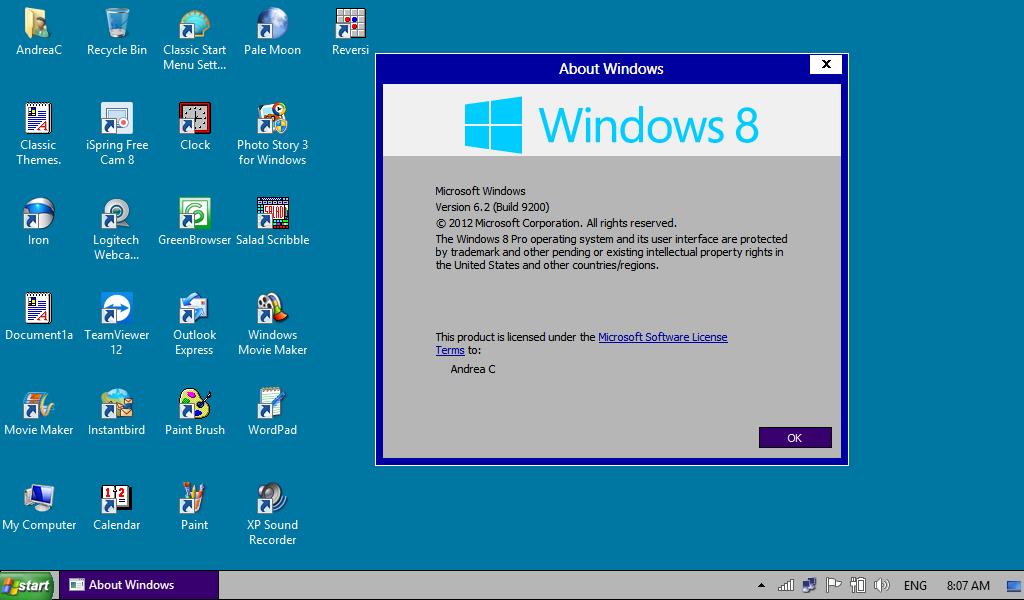Open the Iron browser shortcut
1024x600 pixels.
point(39,213)
